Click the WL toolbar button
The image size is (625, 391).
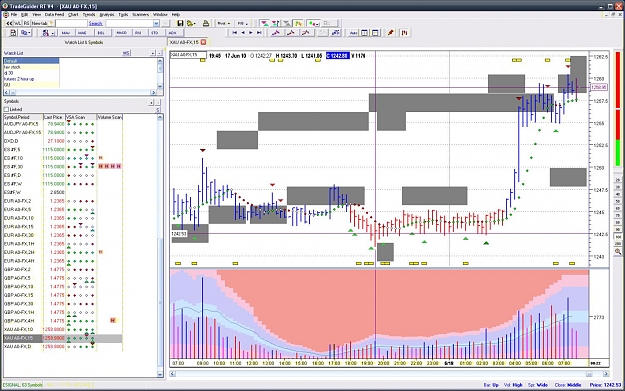coord(18,23)
